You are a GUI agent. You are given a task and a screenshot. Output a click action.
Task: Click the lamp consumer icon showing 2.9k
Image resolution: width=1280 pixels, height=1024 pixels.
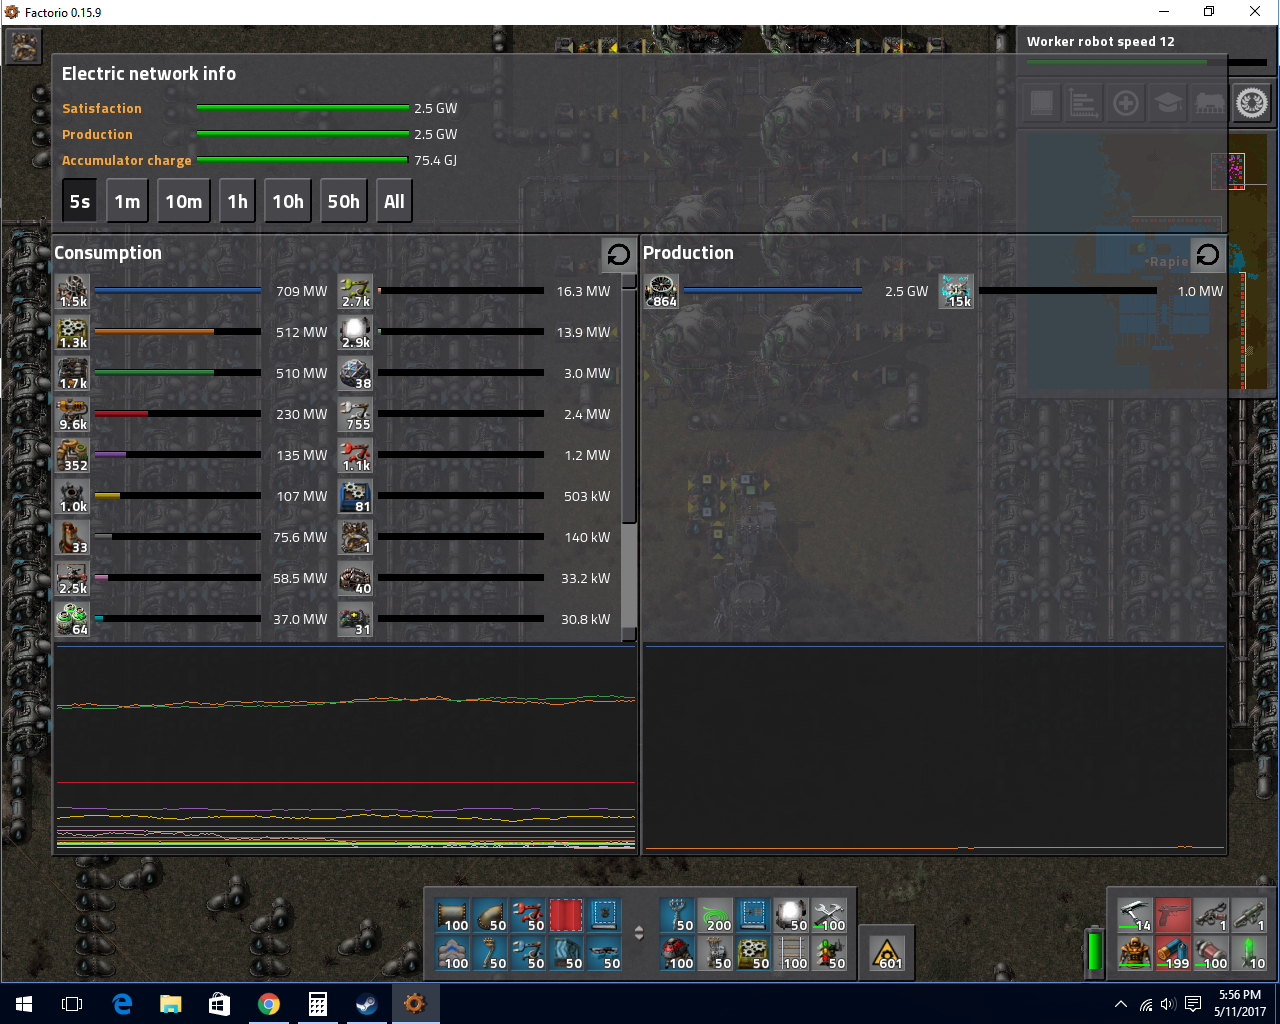click(355, 332)
